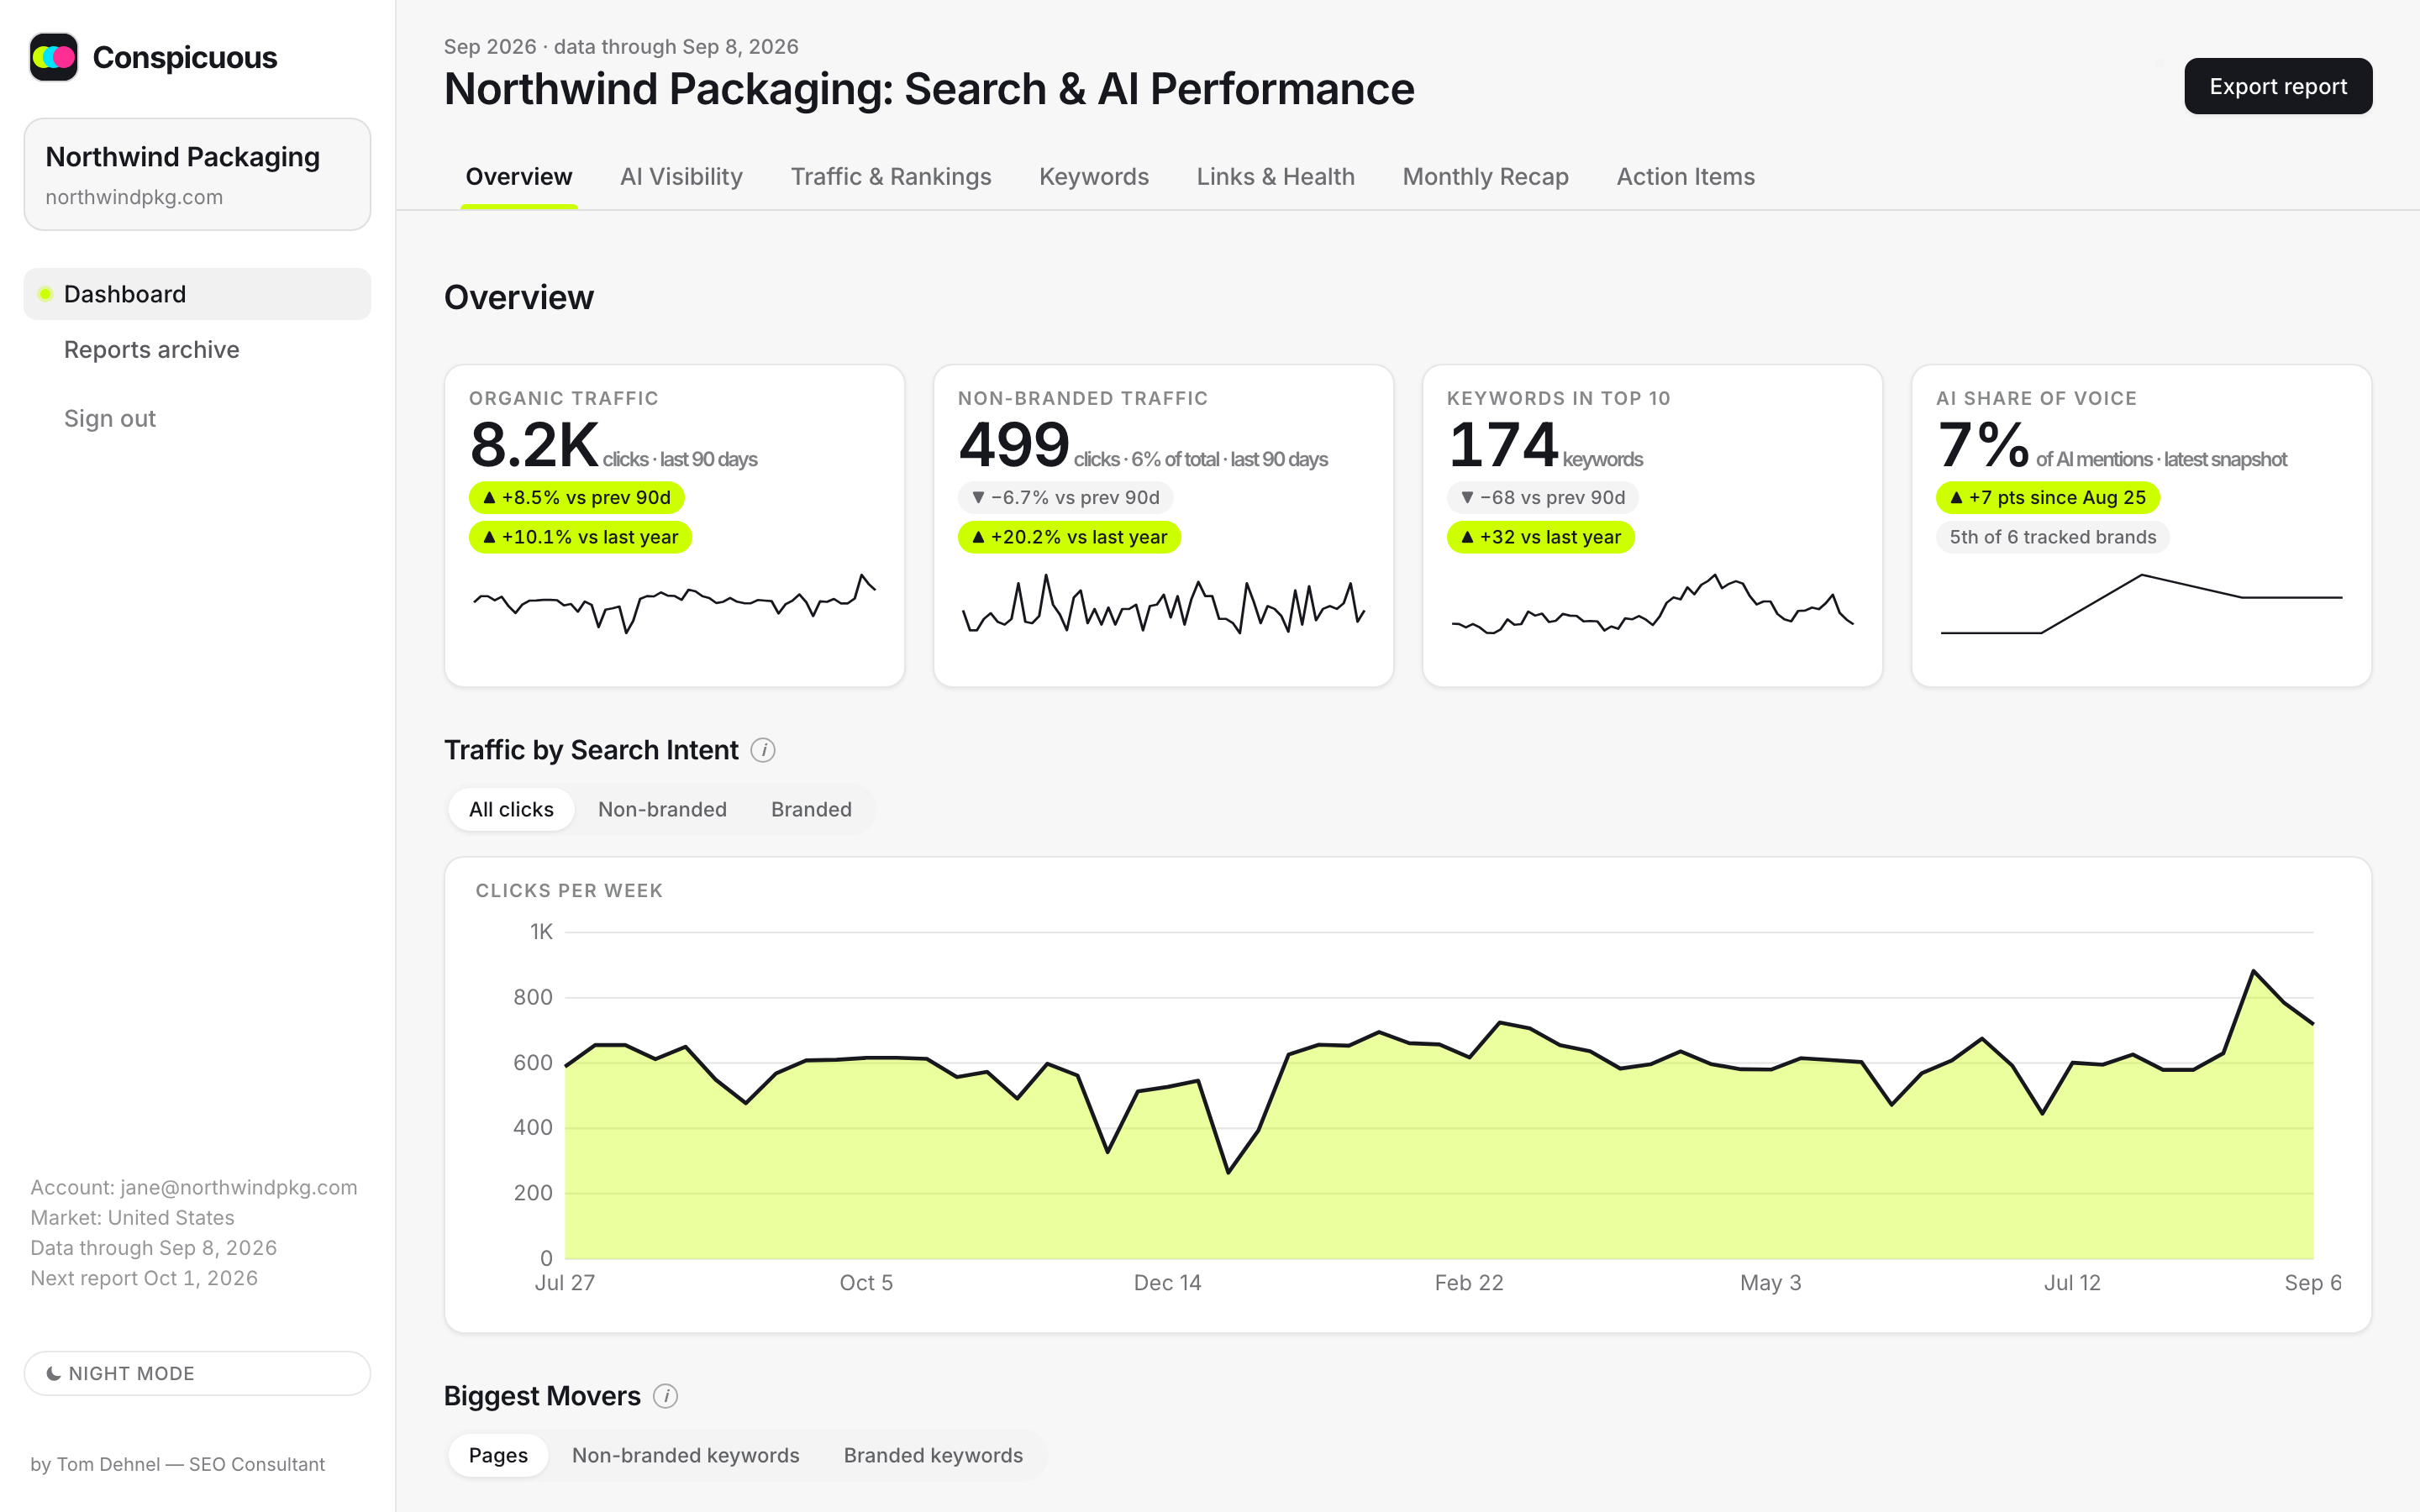Click the Conspicuous brand name
This screenshot has height=1512, width=2420.
[x=185, y=58]
